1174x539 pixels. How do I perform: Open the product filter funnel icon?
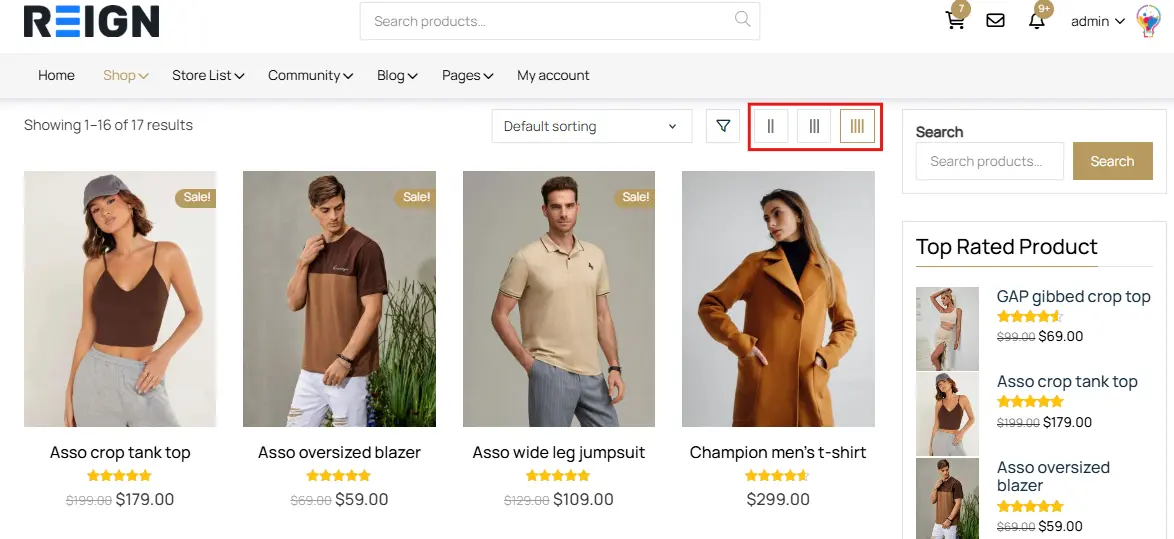(x=723, y=126)
